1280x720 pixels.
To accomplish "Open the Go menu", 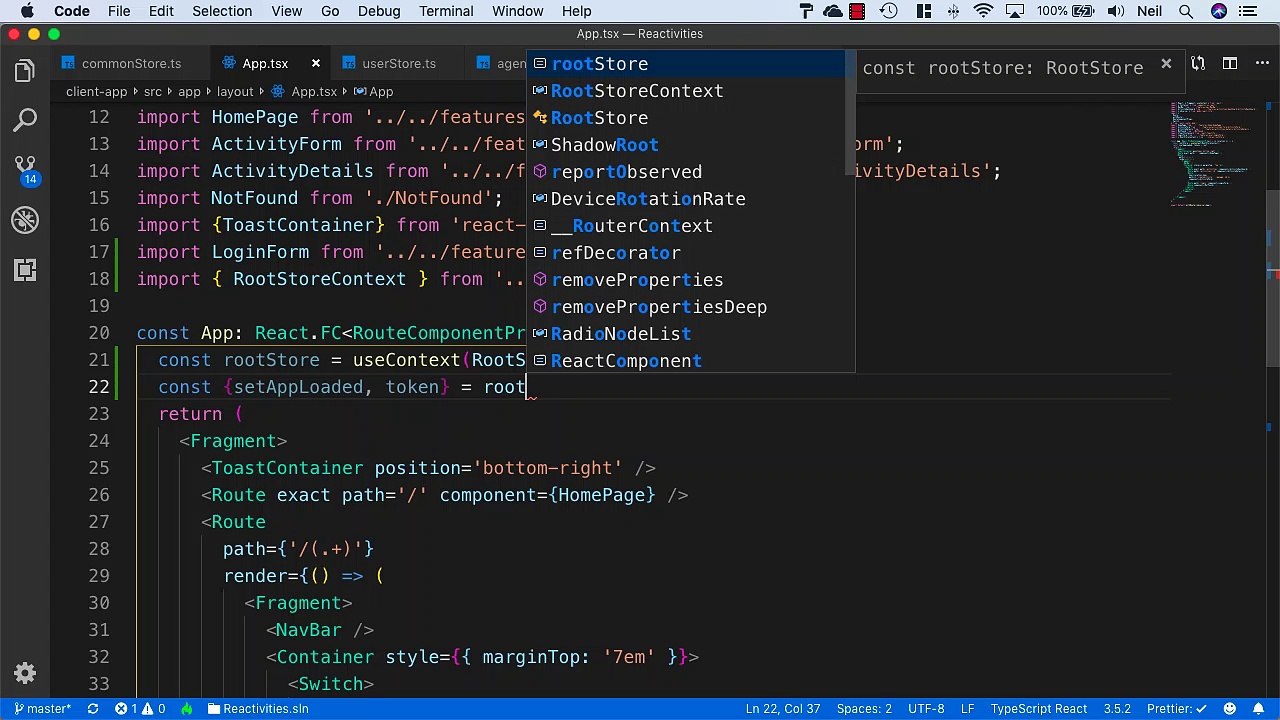I will coord(330,11).
